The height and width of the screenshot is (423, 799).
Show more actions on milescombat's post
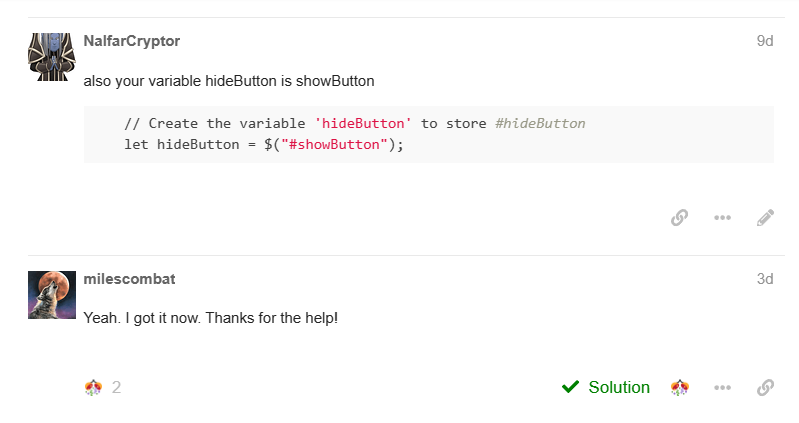(722, 387)
